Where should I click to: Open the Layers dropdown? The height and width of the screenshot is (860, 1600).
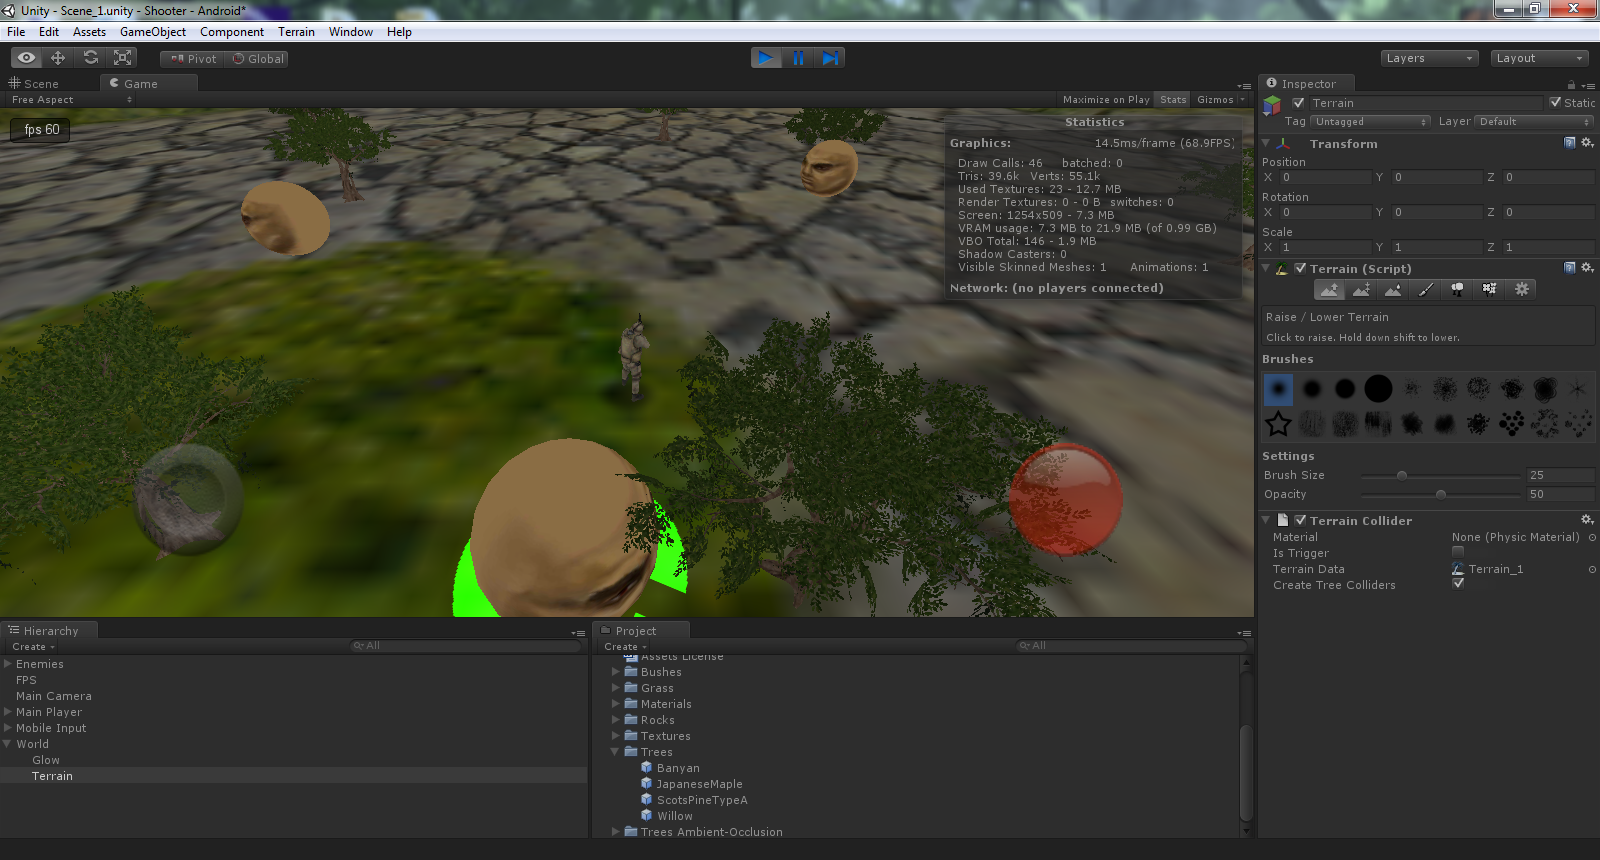pos(1428,58)
